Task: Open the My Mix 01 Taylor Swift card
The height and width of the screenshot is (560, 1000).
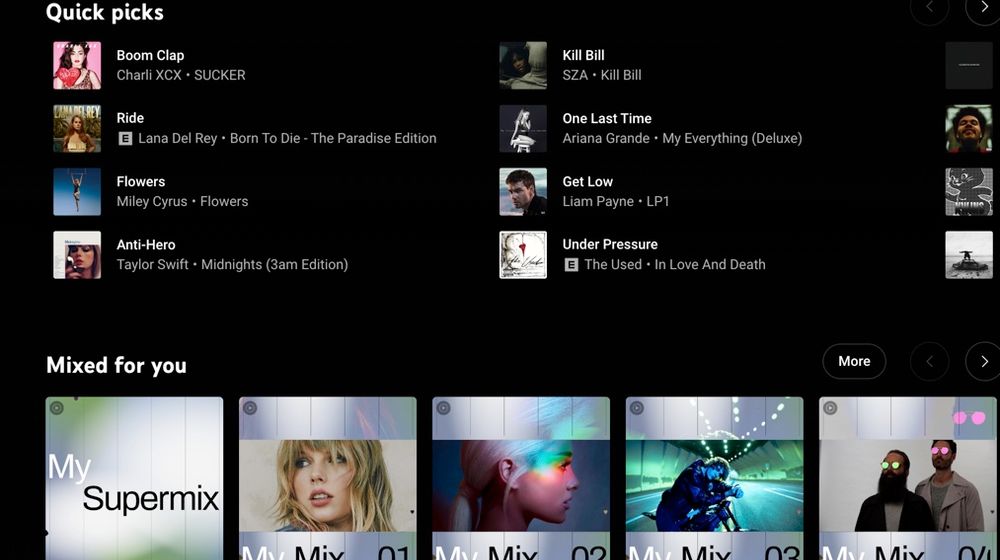Action: tap(327, 478)
